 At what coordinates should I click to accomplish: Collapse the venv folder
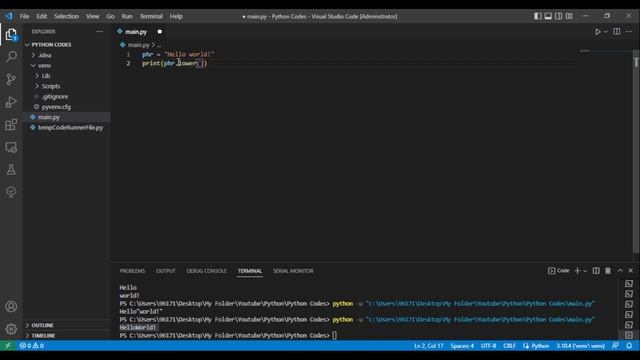[x=44, y=65]
